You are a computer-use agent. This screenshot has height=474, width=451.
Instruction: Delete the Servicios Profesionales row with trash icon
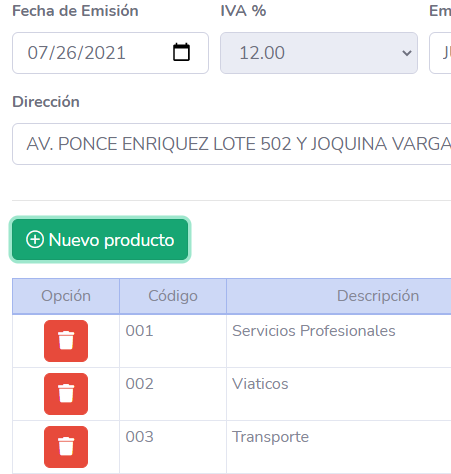(66, 341)
